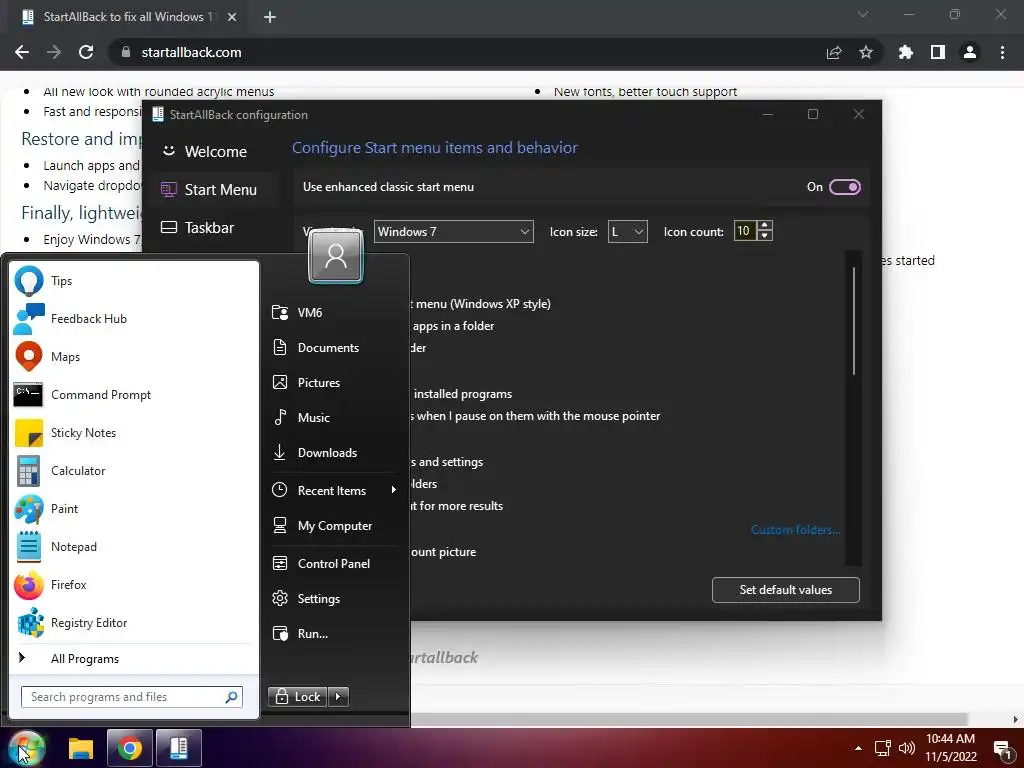Open Pictures folder entry
1024x768 pixels.
tap(334, 382)
